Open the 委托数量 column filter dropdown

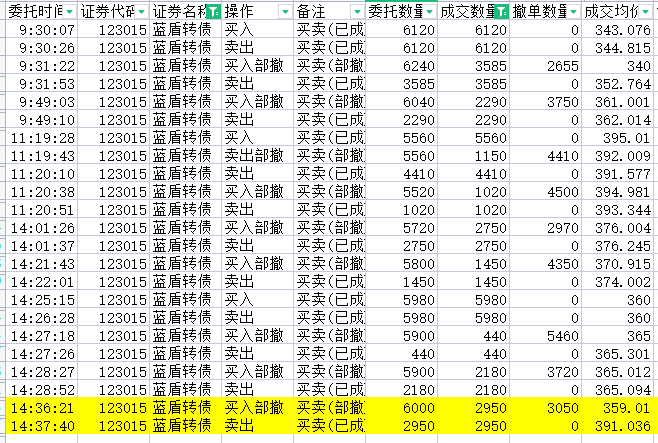430,12
